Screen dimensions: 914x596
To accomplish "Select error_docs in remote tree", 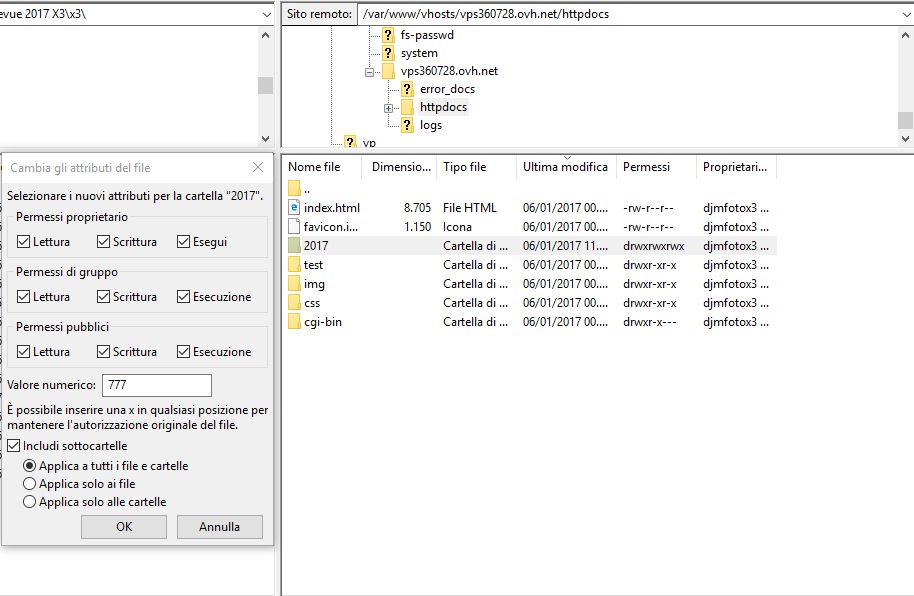I will tap(448, 89).
